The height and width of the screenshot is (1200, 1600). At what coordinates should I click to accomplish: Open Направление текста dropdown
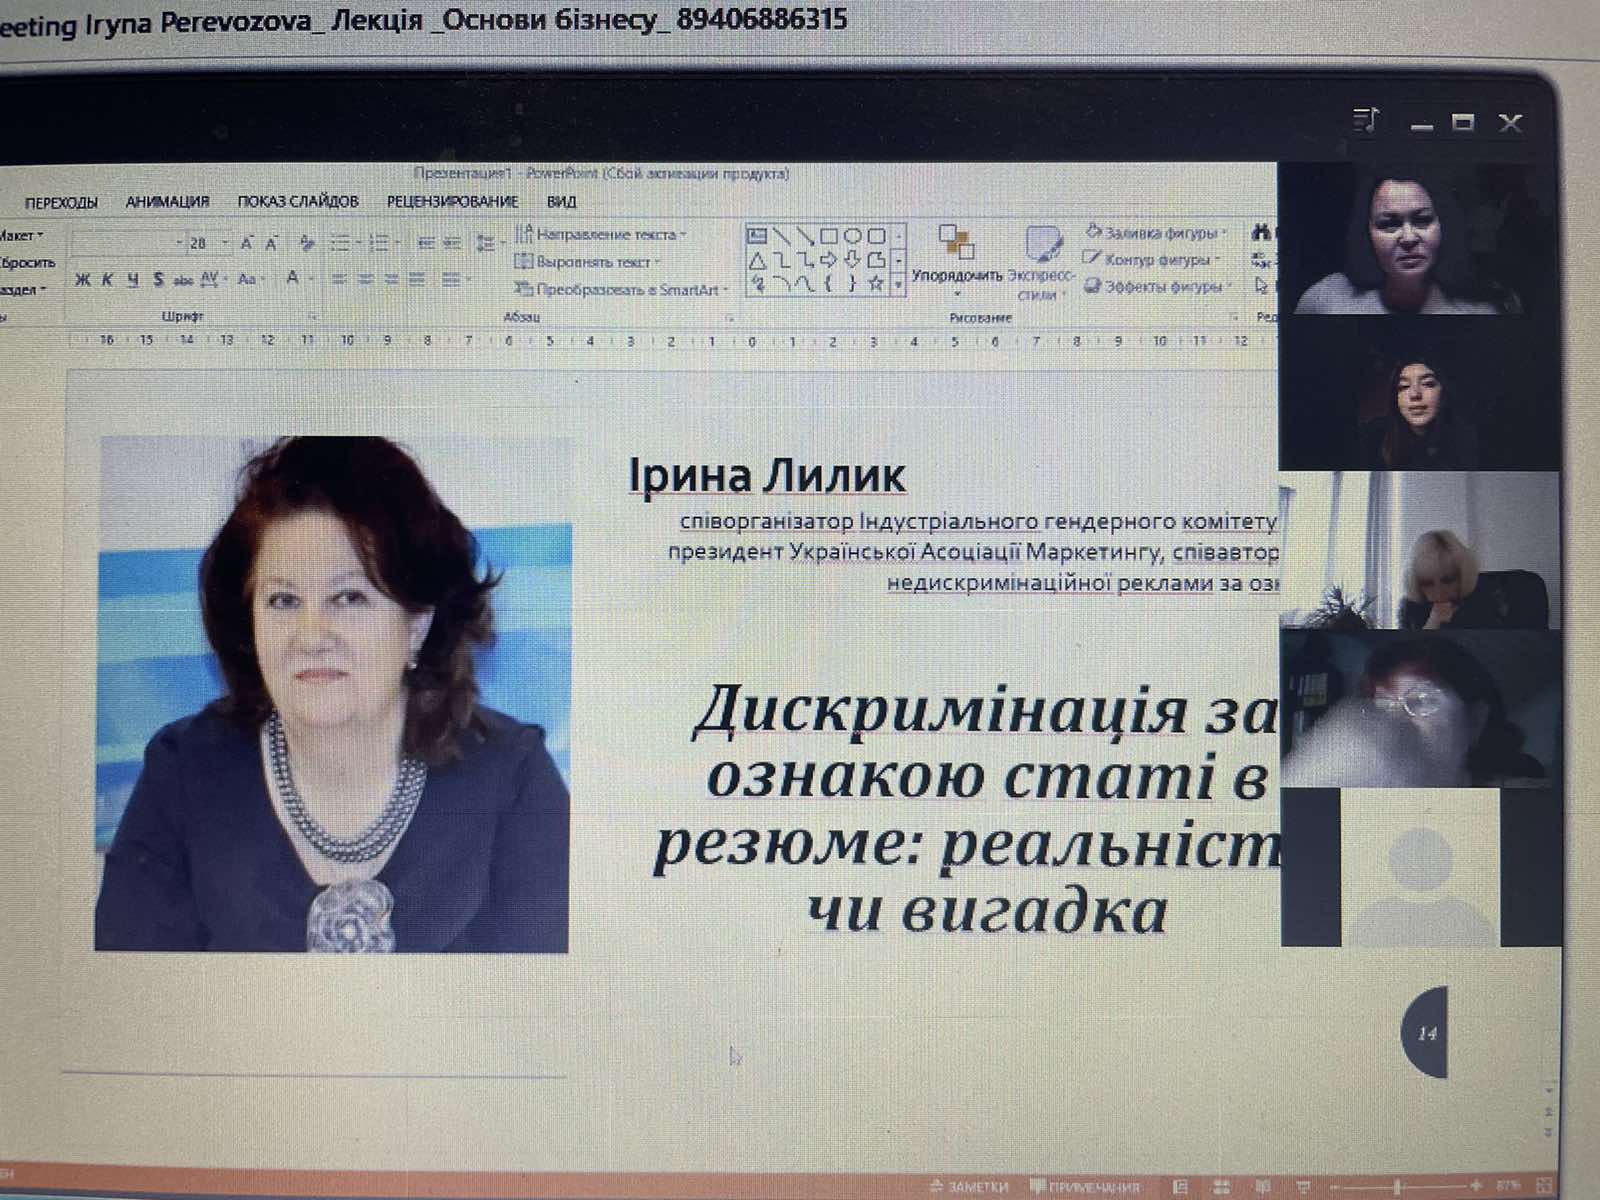point(601,234)
